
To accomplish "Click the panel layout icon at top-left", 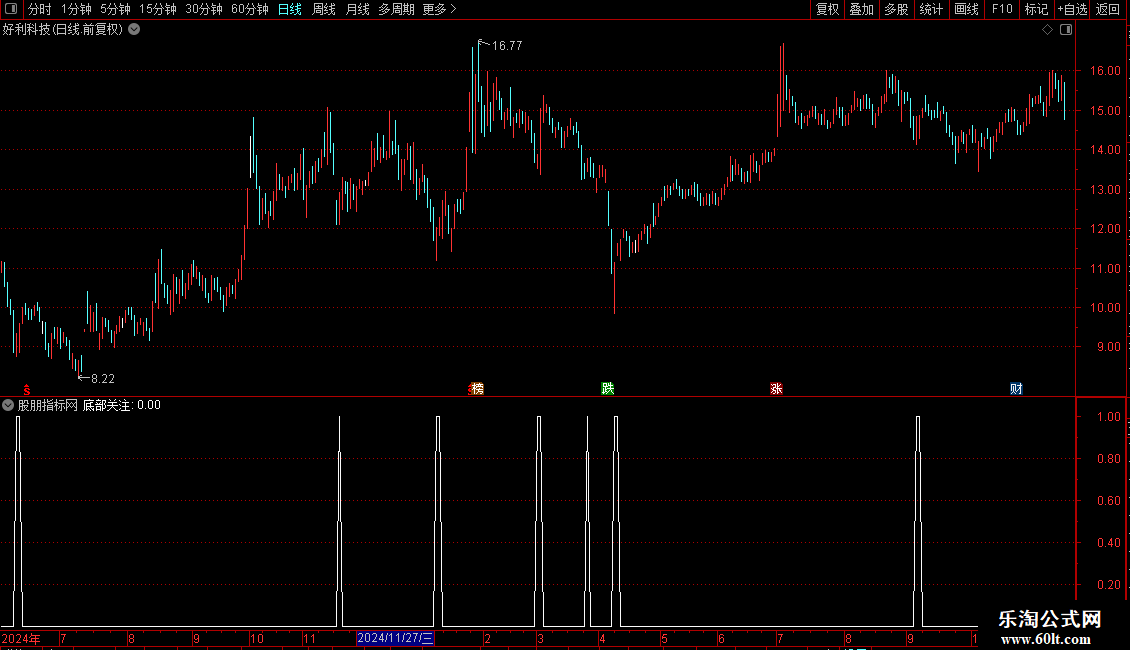I will coord(11,9).
